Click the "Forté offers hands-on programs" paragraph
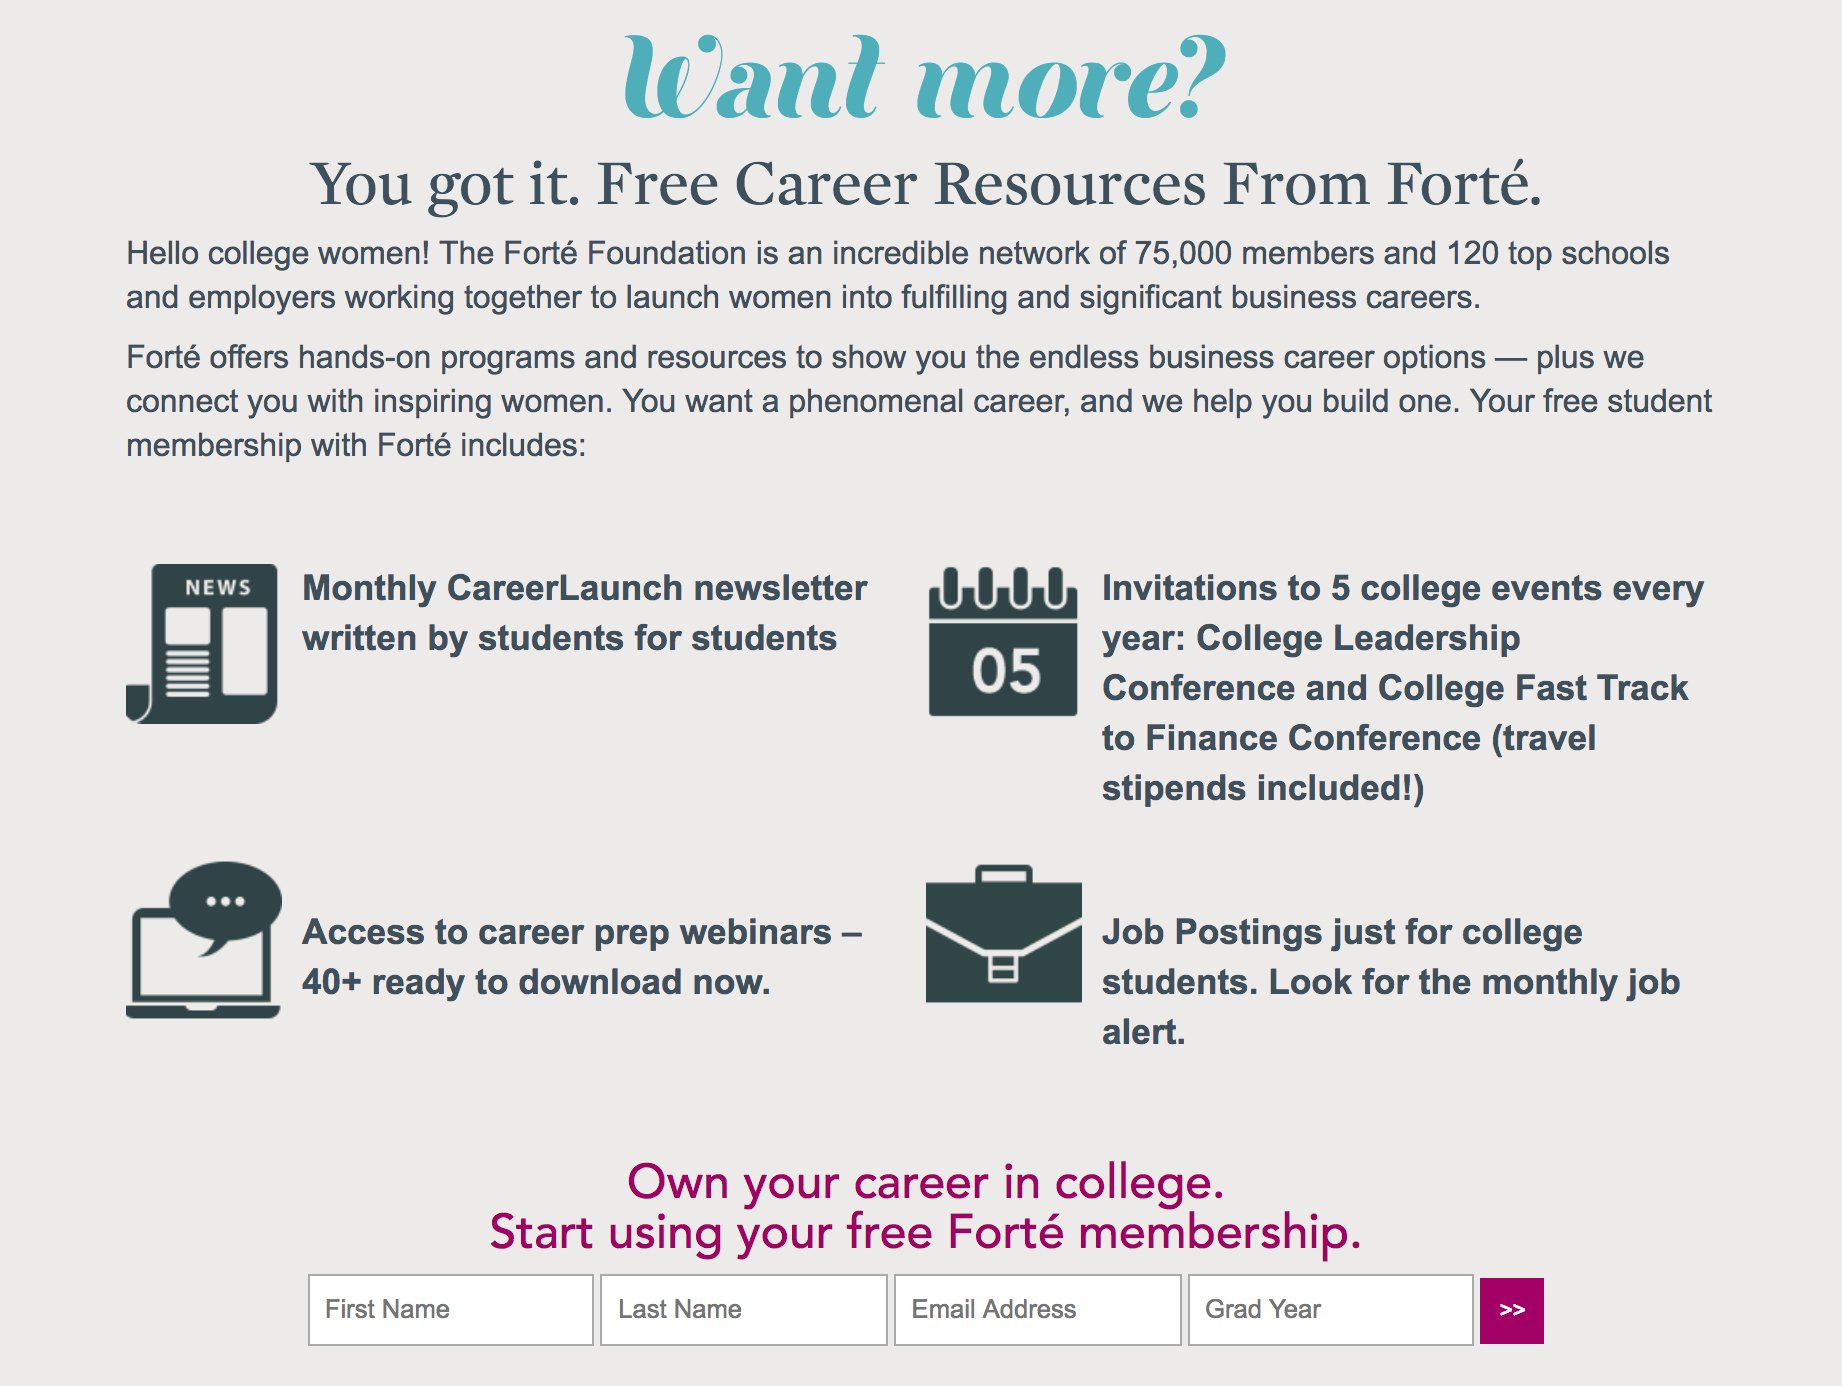The width and height of the screenshot is (1842, 1386). pyautogui.click(x=918, y=401)
